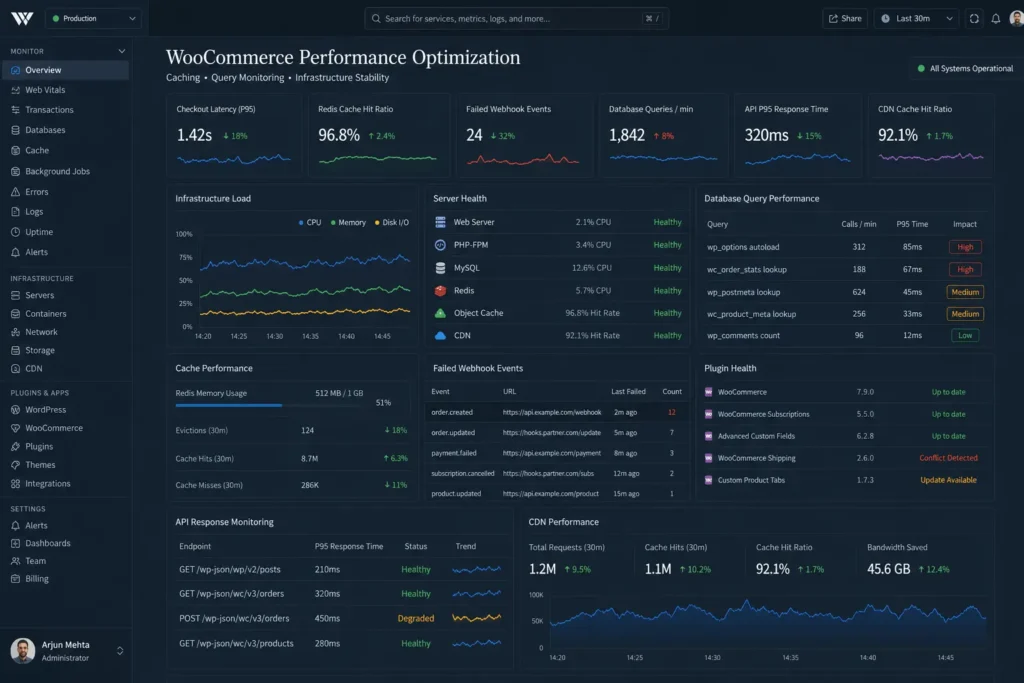The image size is (1024, 683).
Task: Click the Monitor Alerts bell icon
Action: tap(15, 252)
